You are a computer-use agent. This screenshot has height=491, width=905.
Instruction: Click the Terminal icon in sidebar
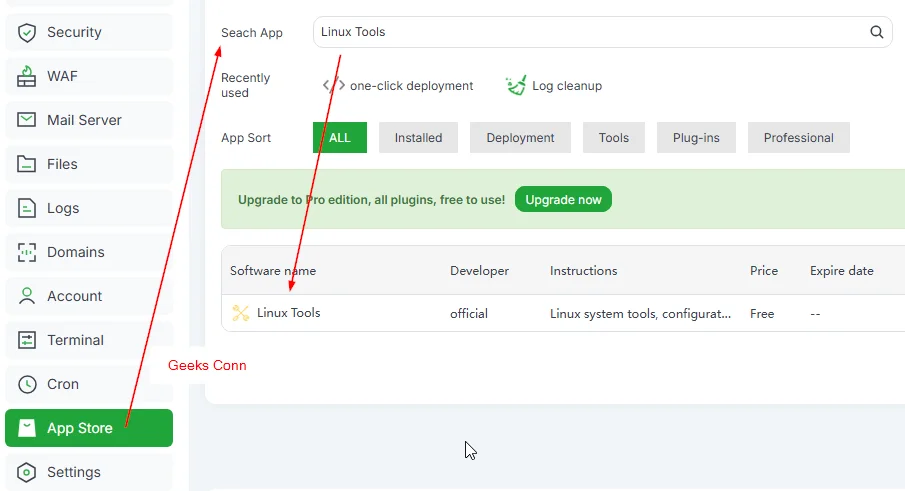[27, 340]
